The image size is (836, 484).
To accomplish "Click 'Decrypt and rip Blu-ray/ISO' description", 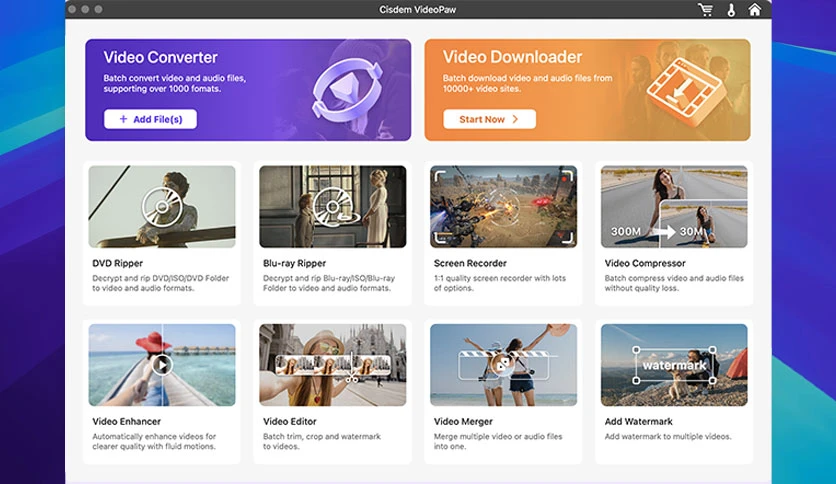I will (x=329, y=283).
